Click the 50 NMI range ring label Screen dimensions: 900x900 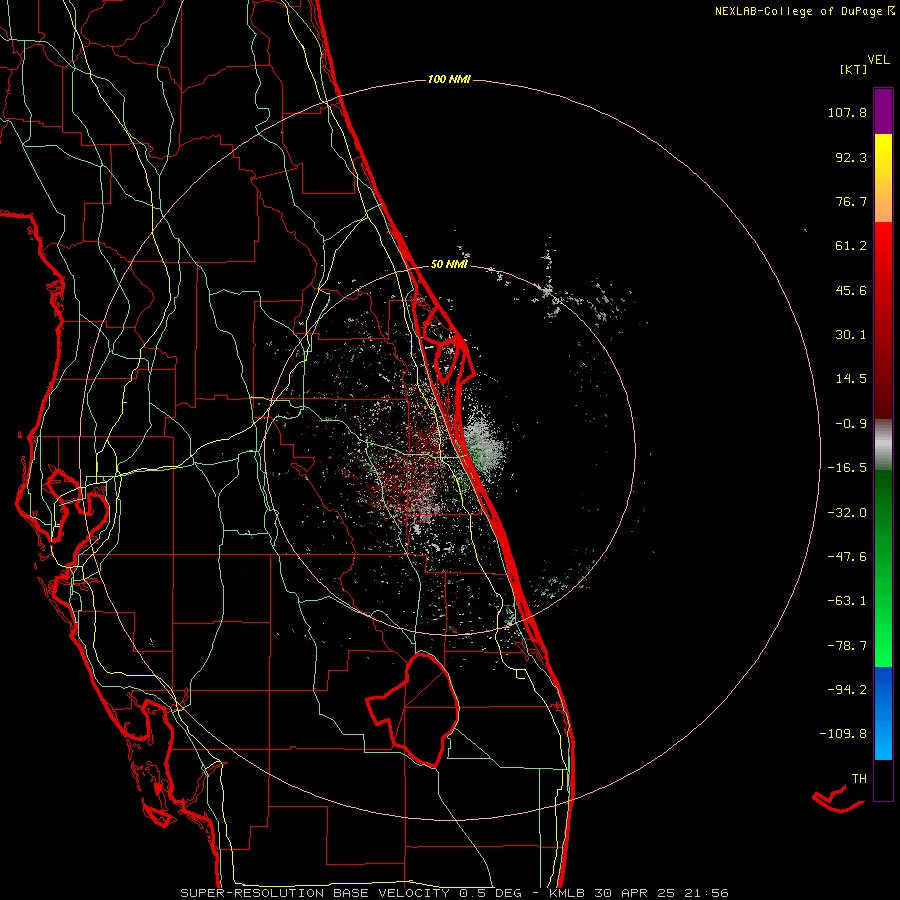(449, 264)
